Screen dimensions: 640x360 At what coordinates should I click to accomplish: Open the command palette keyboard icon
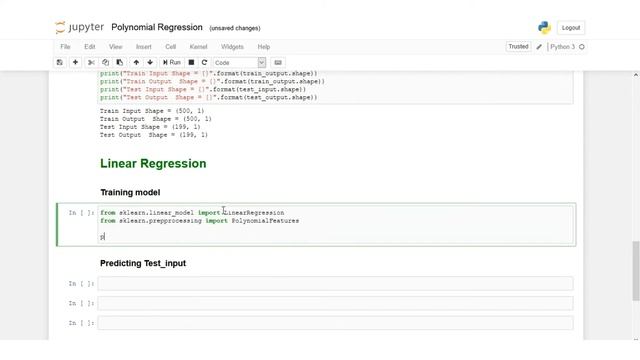[x=278, y=62]
